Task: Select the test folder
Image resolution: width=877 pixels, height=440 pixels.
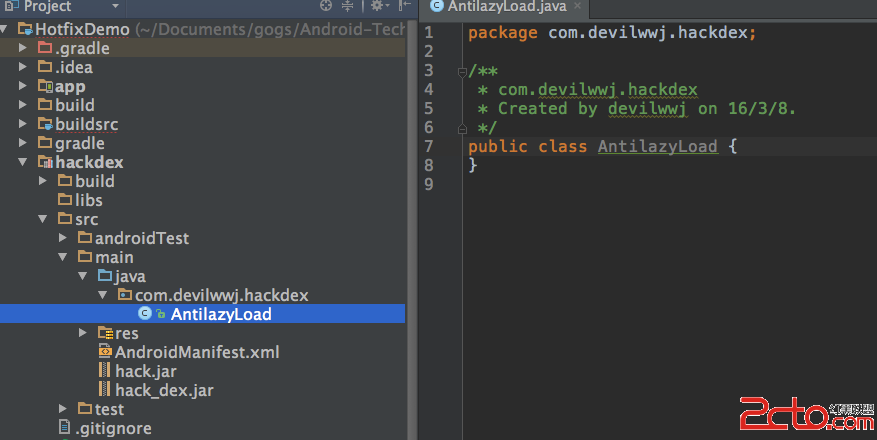Action: pyautogui.click(x=109, y=410)
